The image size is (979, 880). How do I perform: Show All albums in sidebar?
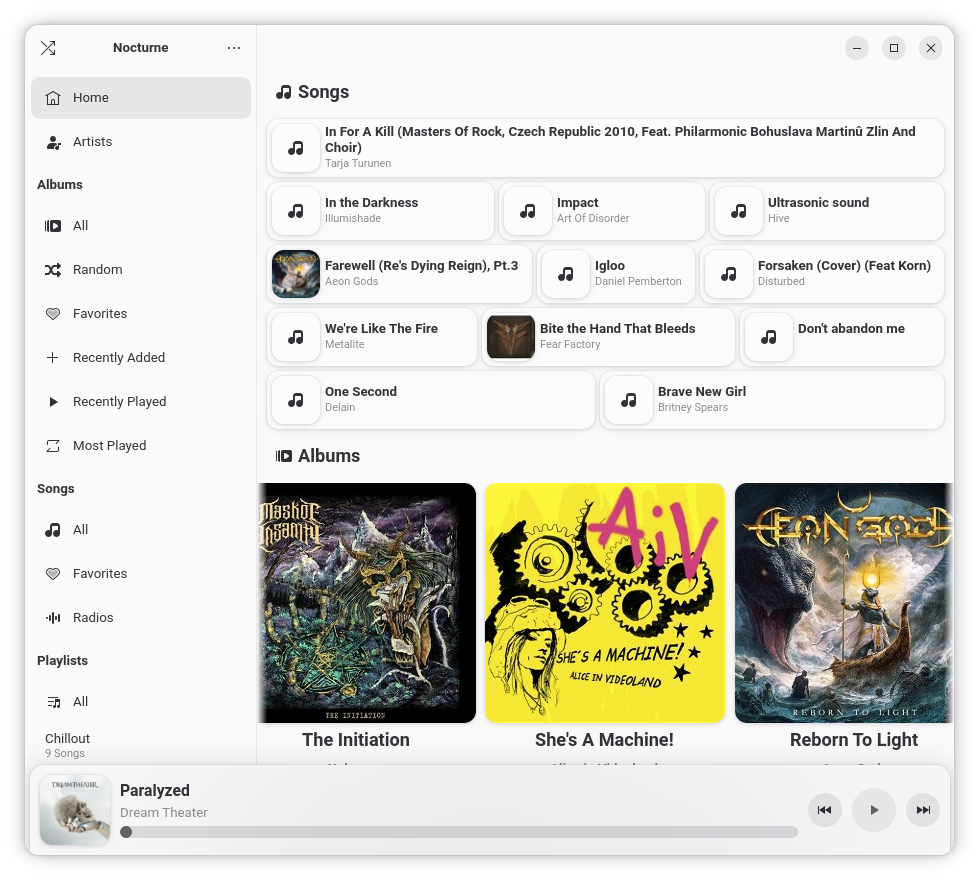point(141,225)
